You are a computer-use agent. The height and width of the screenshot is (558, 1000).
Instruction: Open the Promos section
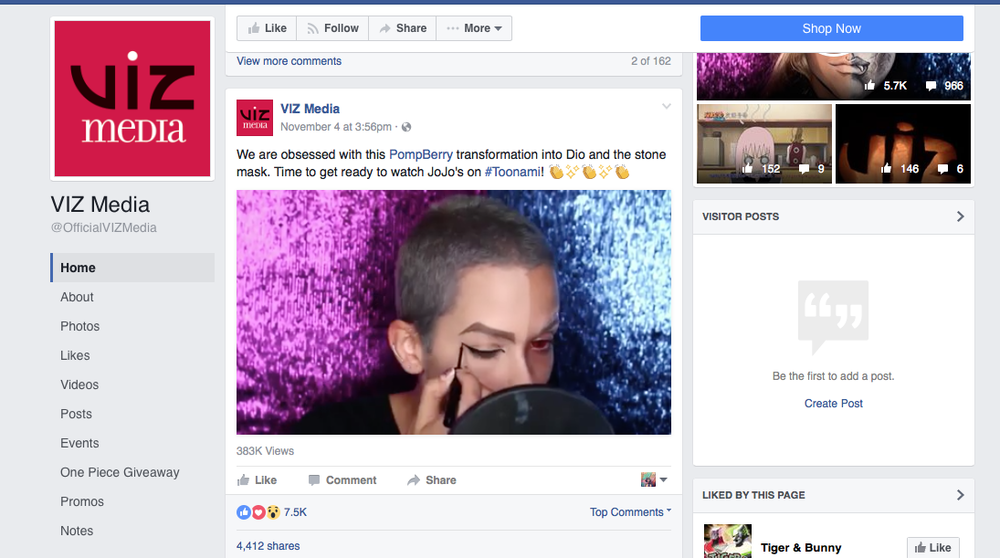point(82,502)
